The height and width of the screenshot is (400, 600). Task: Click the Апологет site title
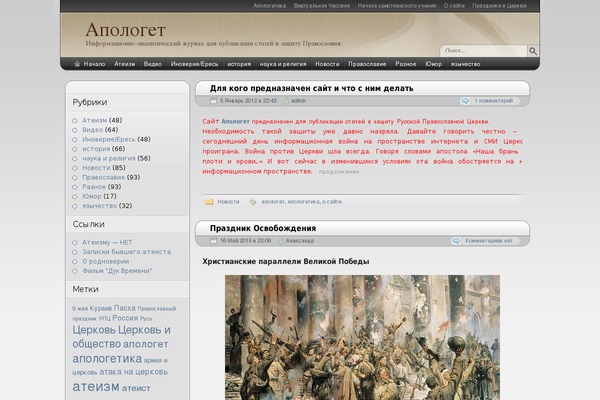click(x=126, y=30)
